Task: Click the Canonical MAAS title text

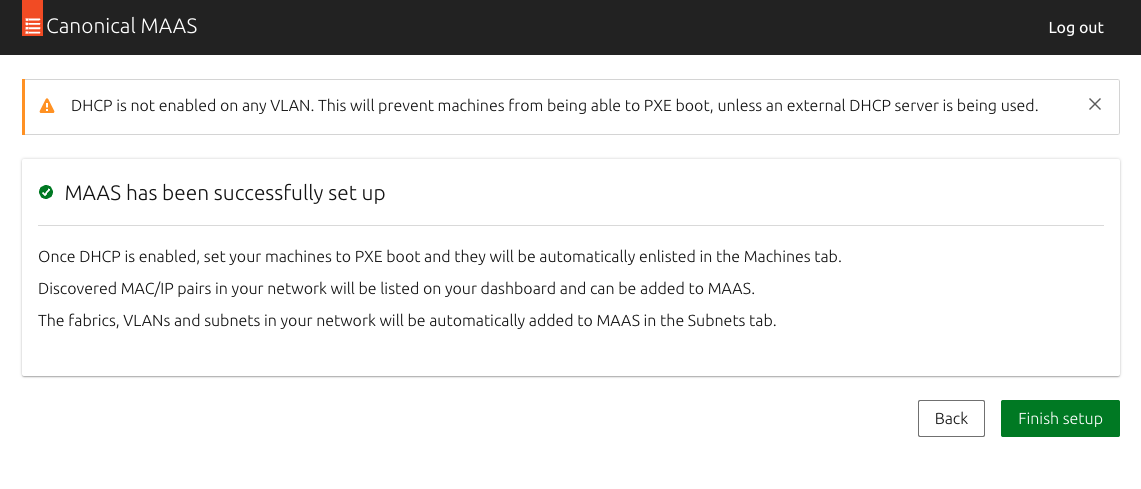Action: [122, 27]
